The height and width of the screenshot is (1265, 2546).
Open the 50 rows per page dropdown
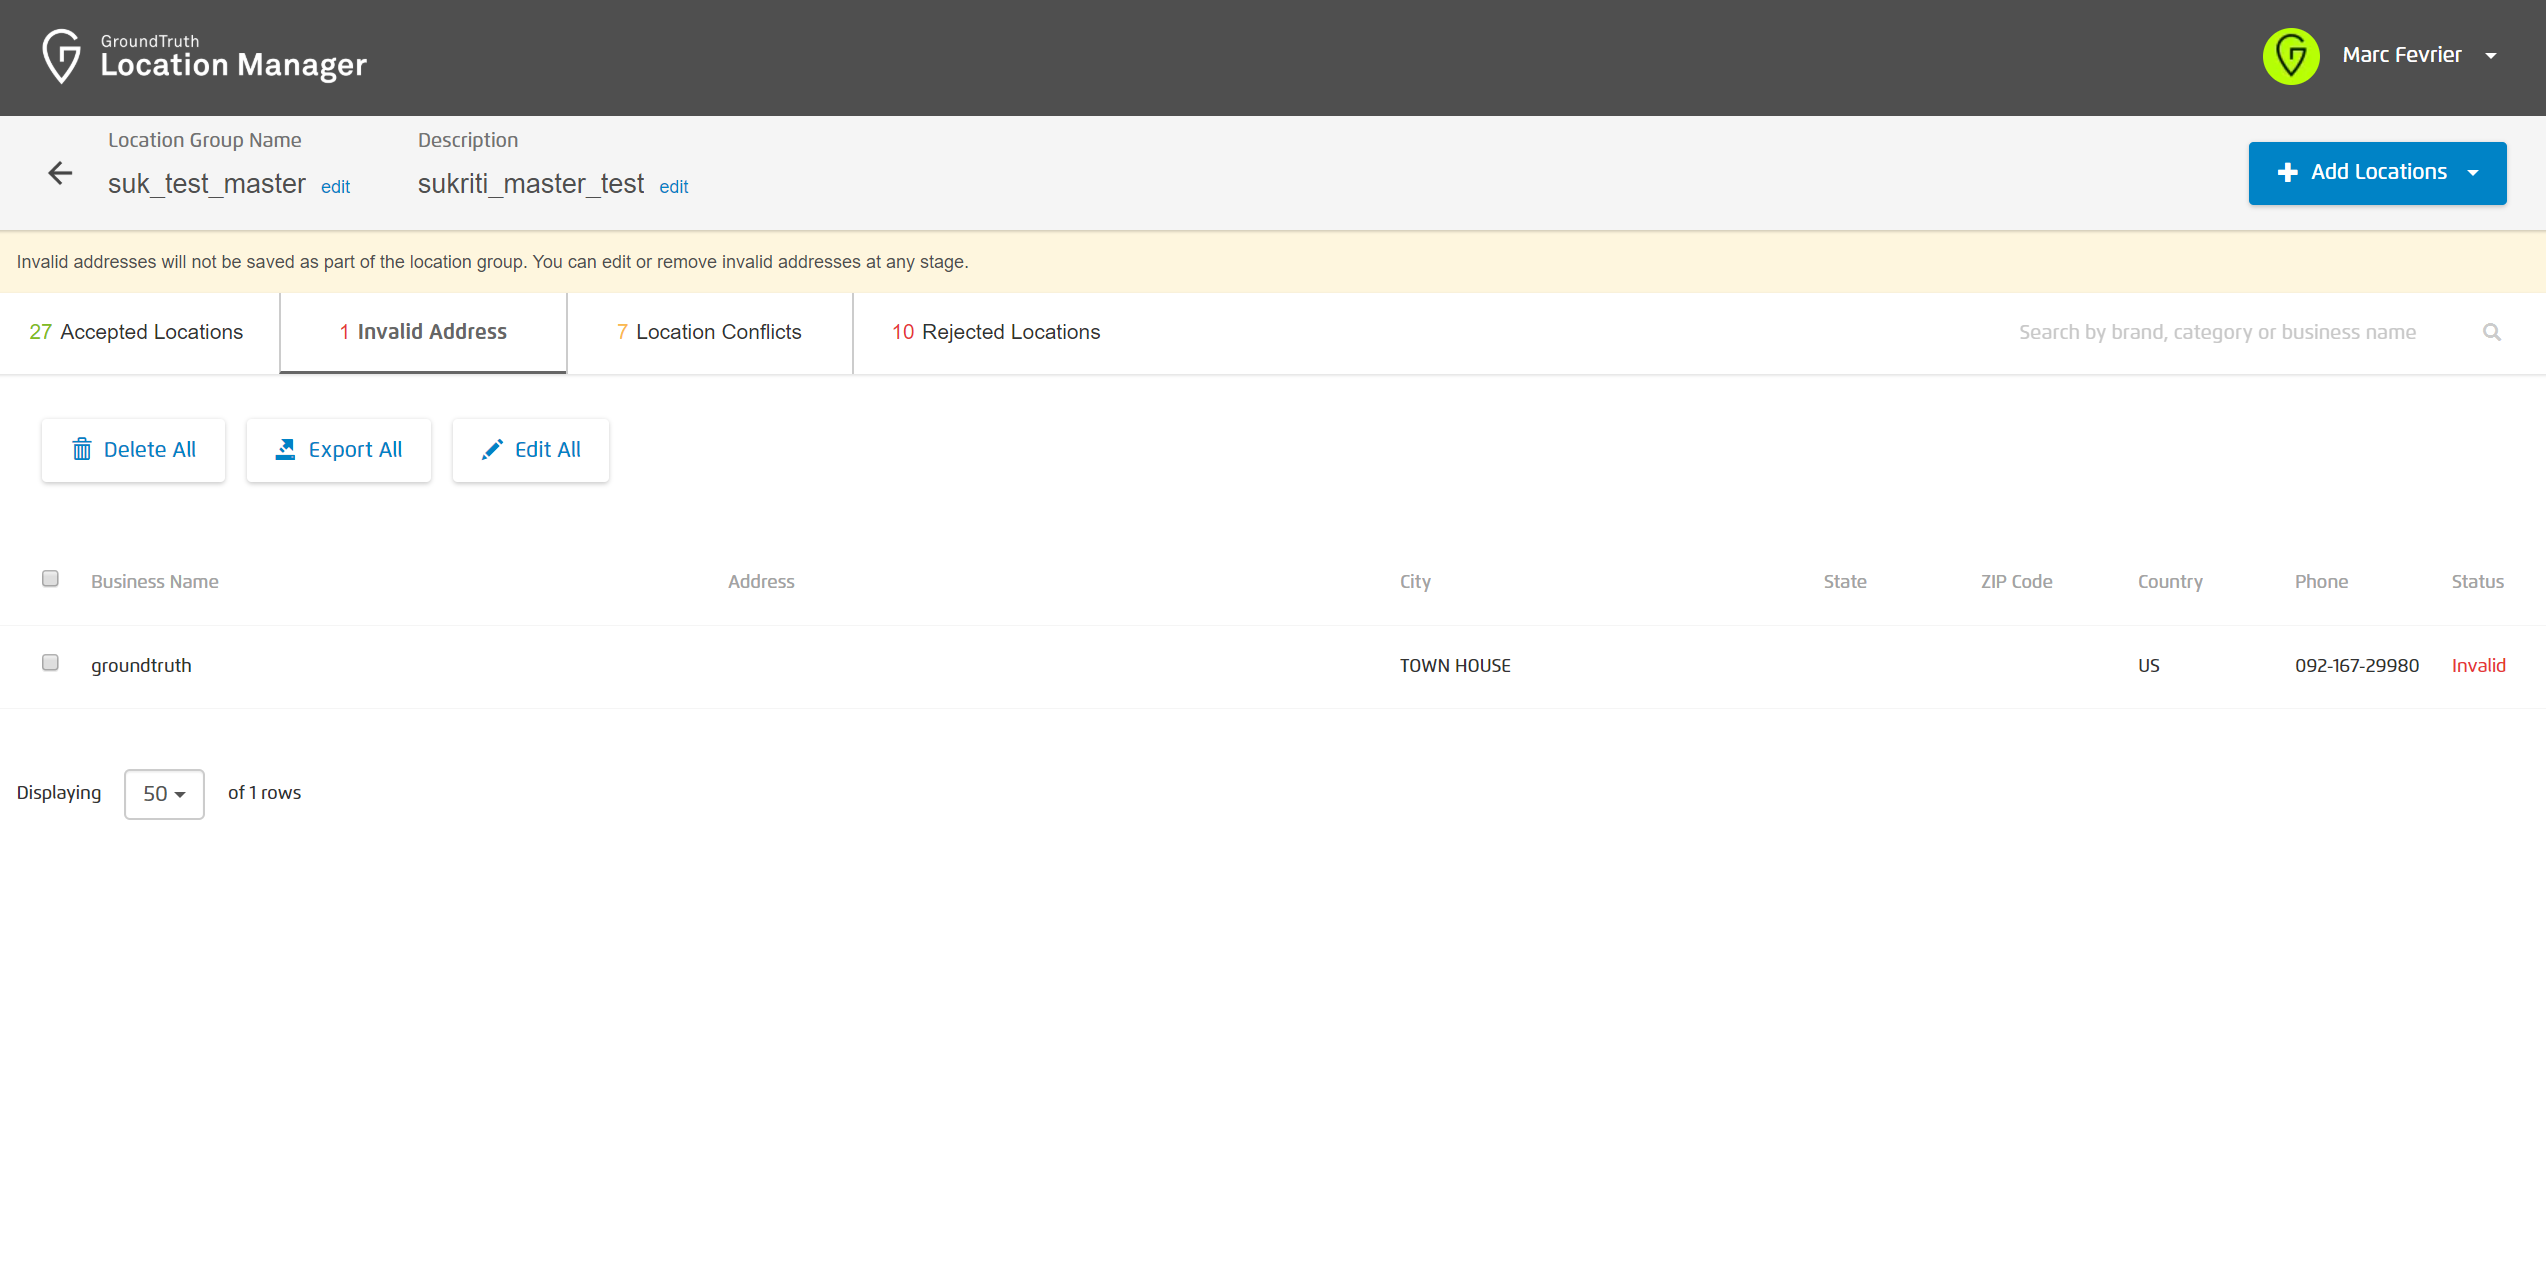pos(164,794)
